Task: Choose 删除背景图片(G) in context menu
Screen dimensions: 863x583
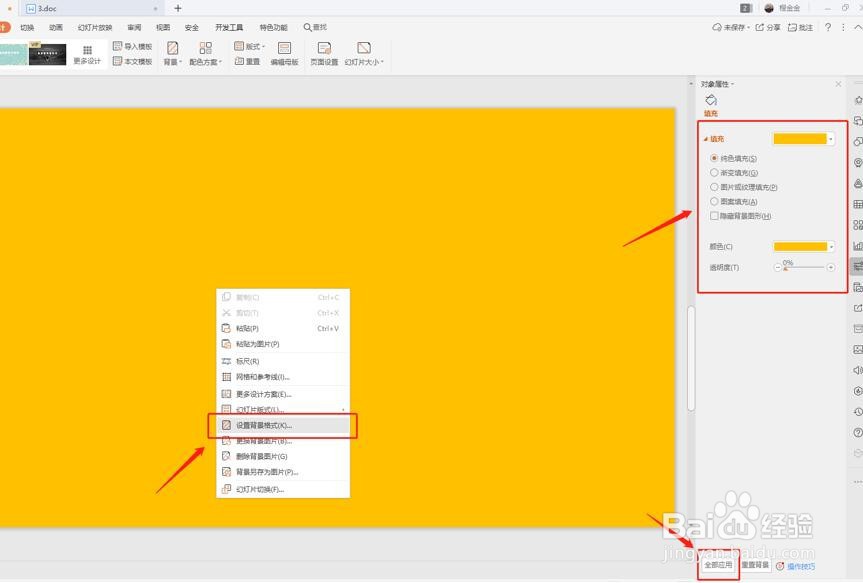Action: click(283, 456)
